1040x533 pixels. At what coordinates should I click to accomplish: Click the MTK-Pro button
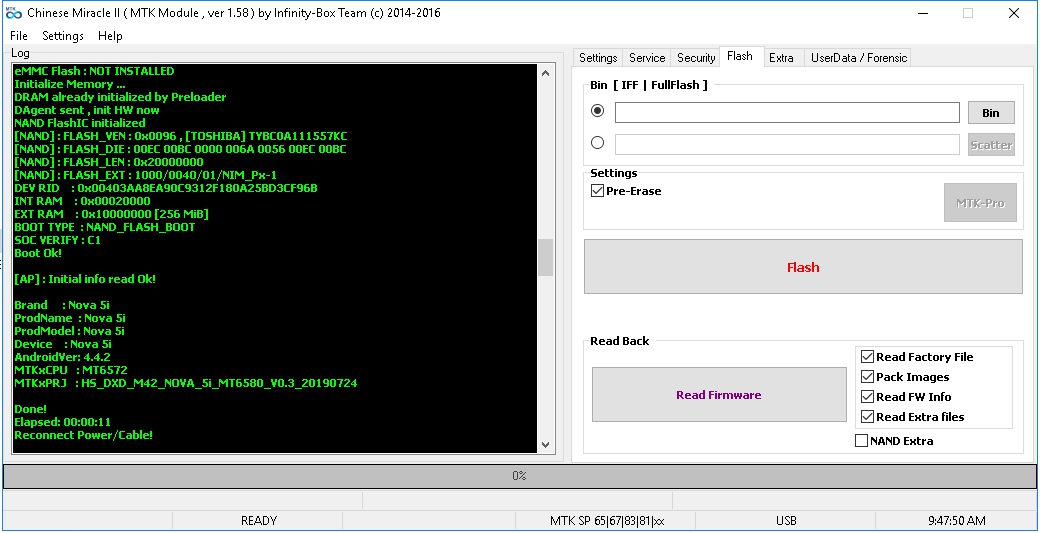pos(980,203)
